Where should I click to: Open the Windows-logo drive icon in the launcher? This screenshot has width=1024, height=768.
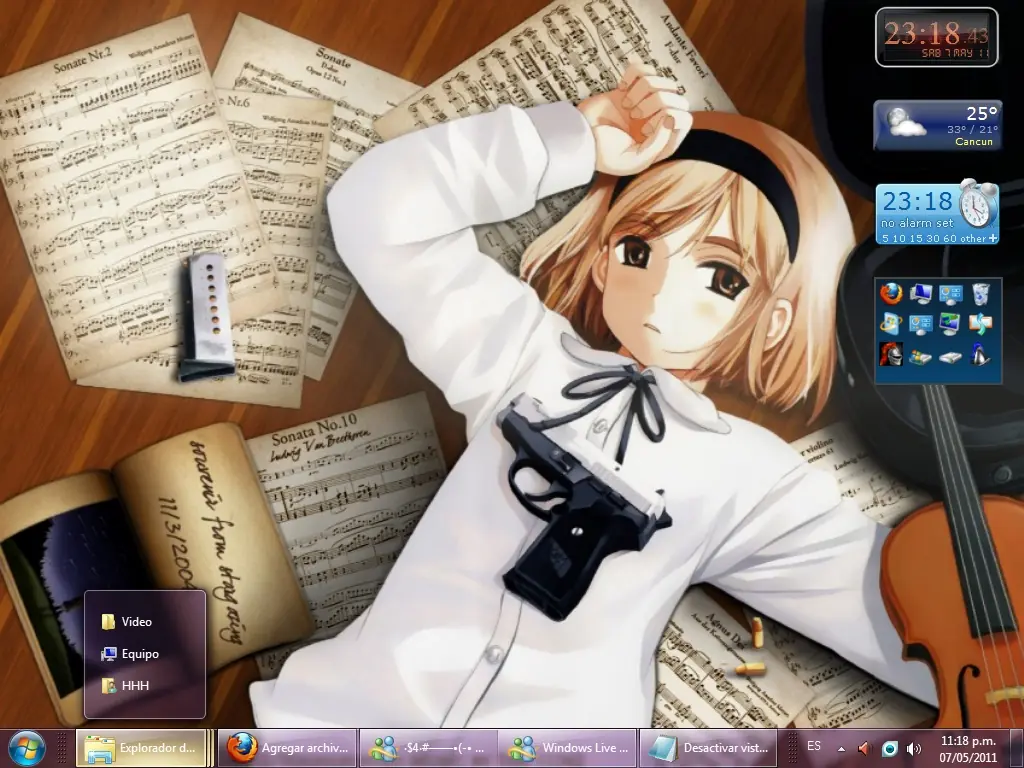(x=921, y=357)
